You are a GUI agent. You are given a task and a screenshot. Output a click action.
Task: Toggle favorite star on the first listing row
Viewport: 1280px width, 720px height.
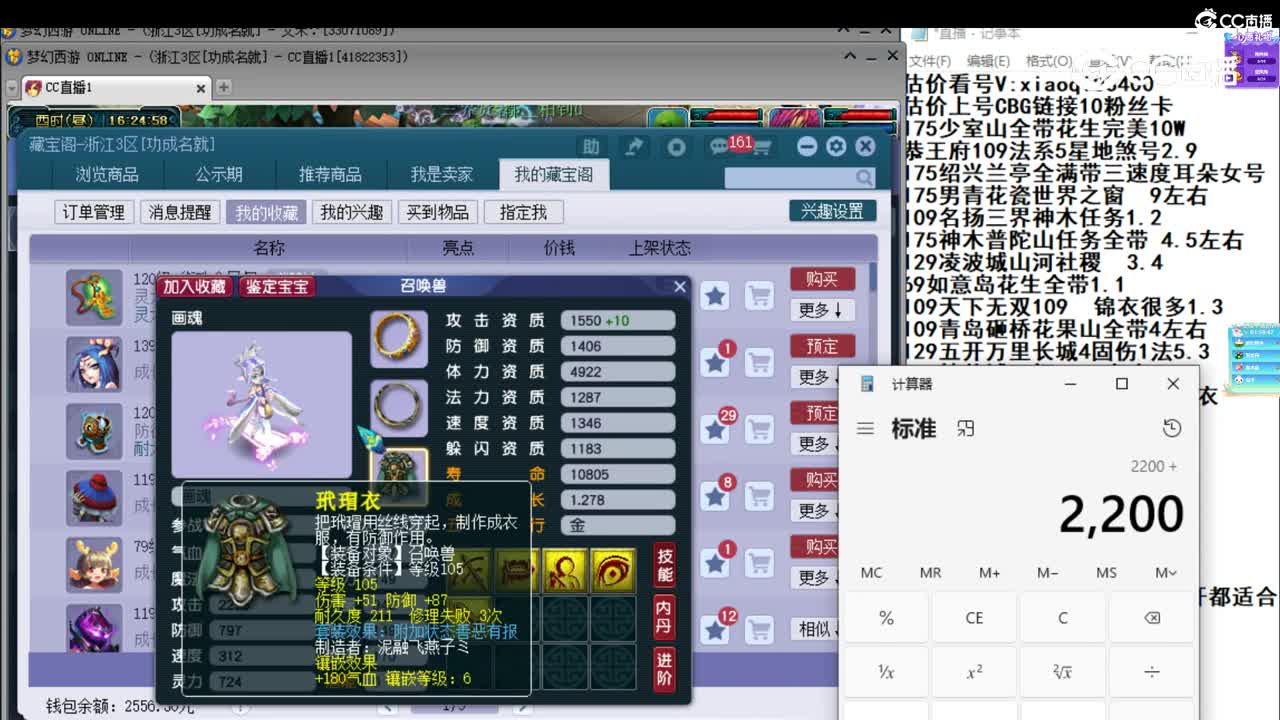[x=715, y=296]
